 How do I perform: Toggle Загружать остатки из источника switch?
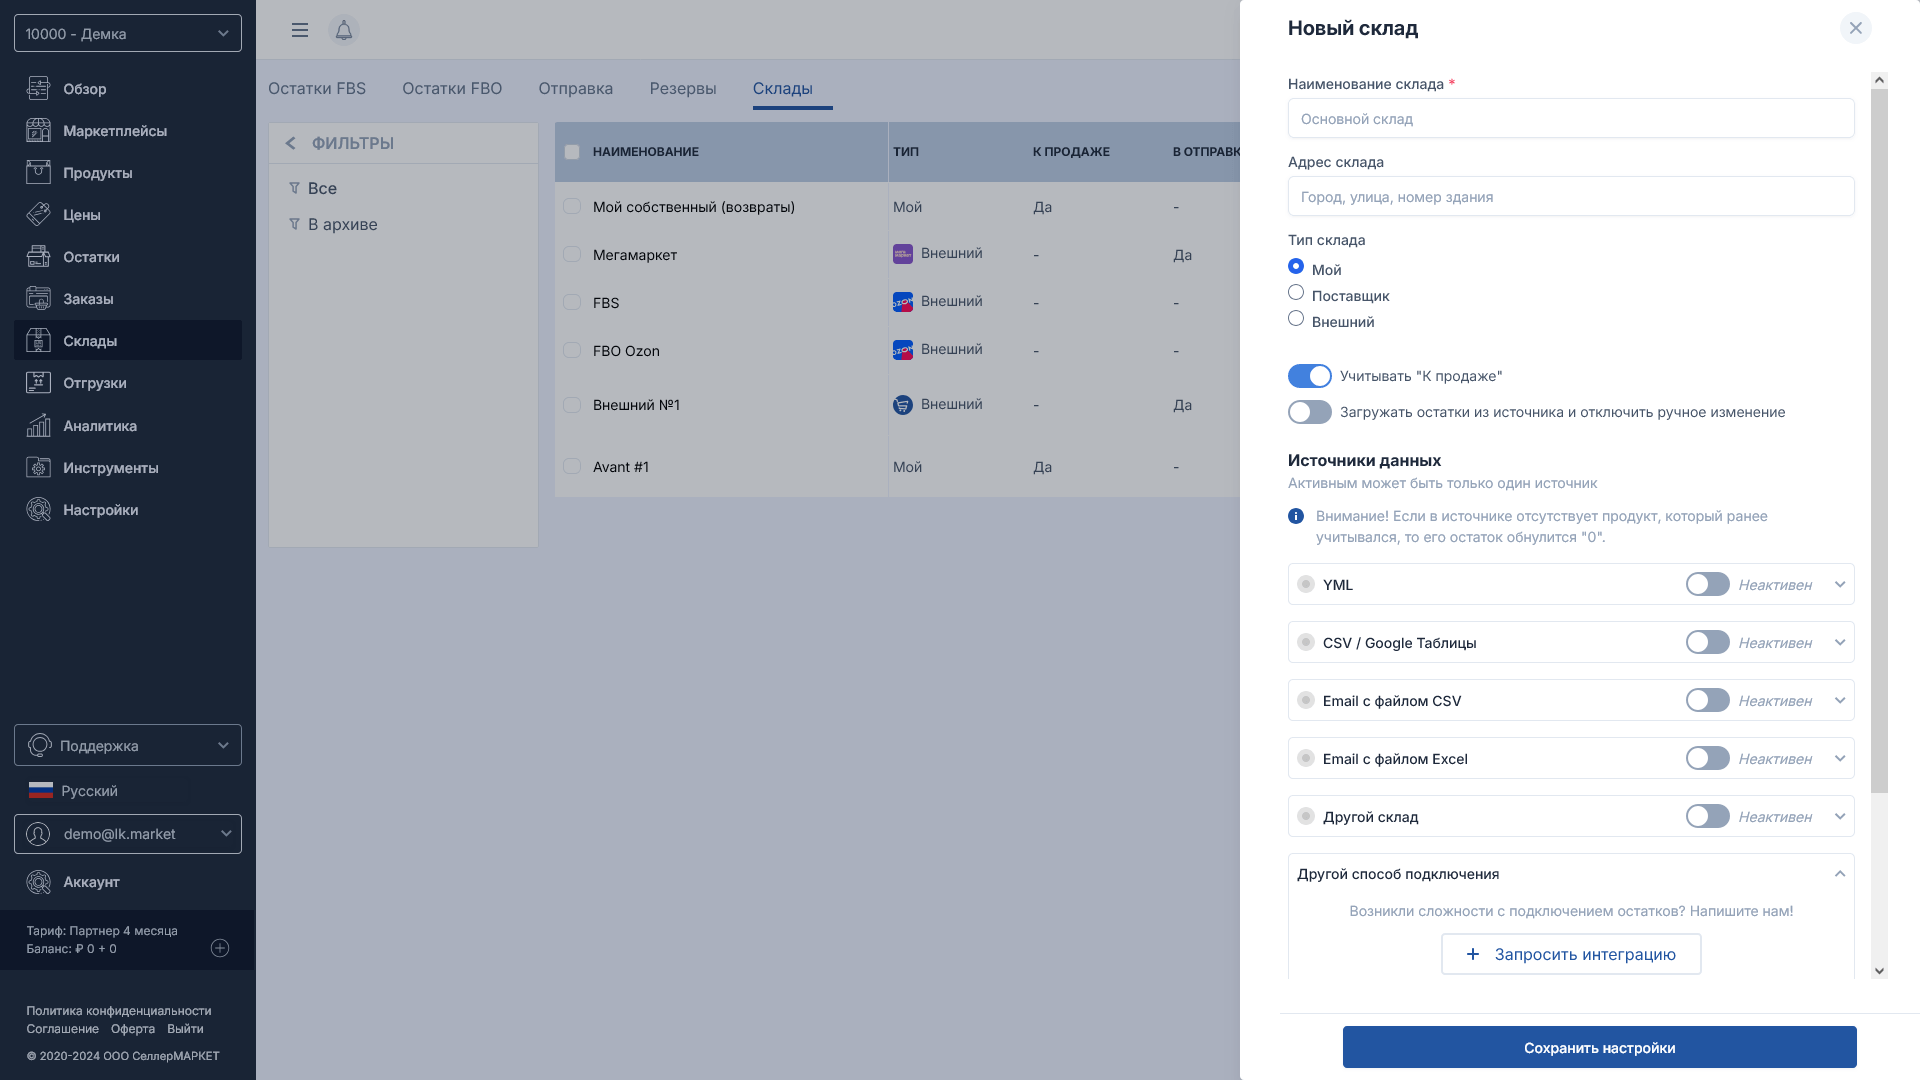(1310, 412)
